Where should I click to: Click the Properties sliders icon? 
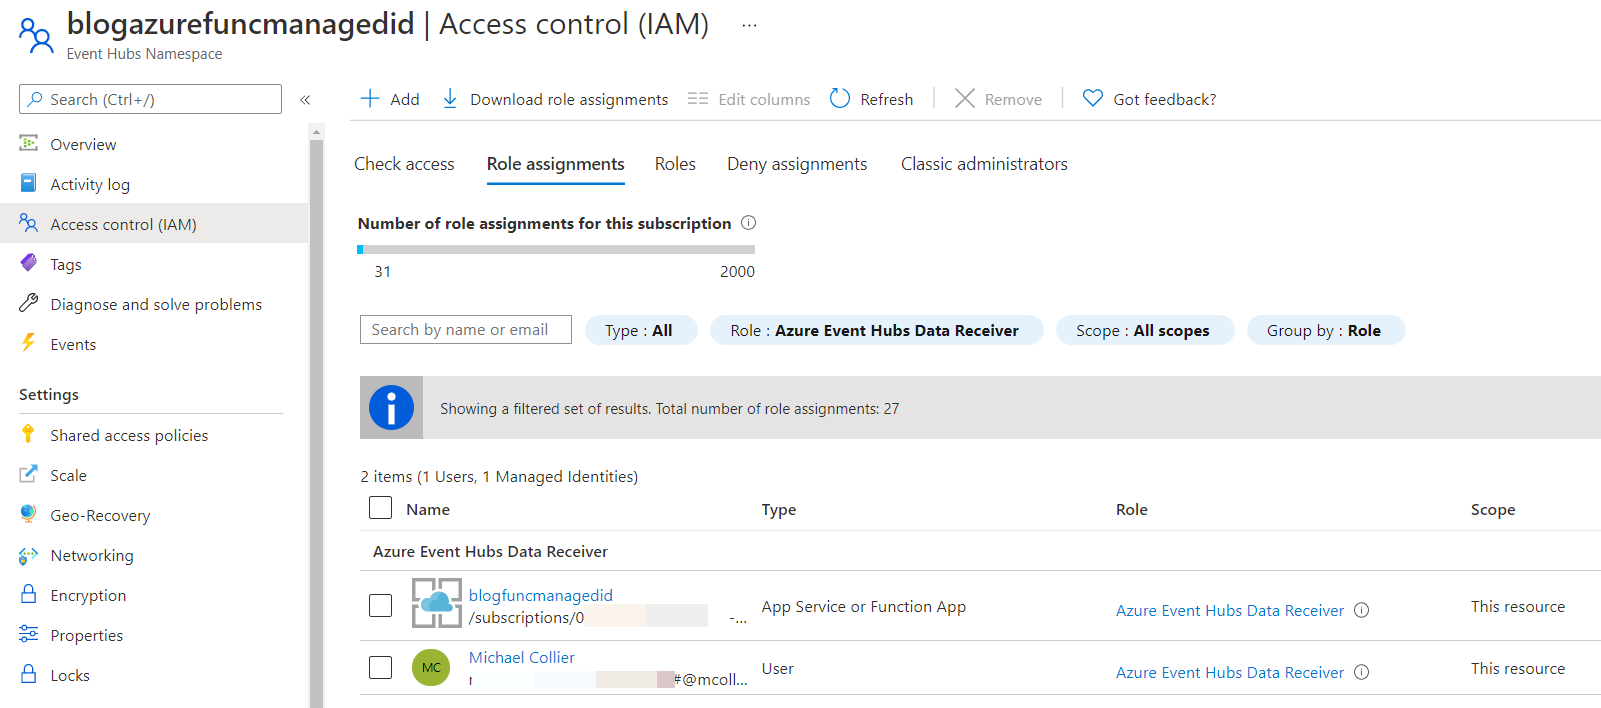coord(28,634)
